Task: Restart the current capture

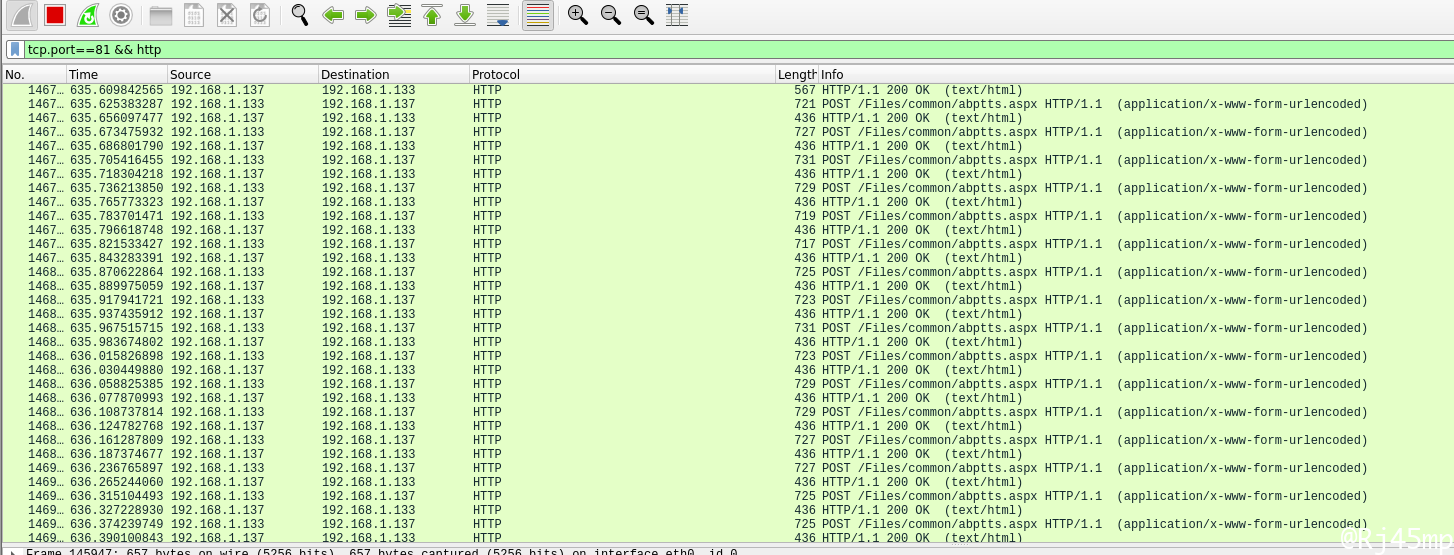Action: [88, 15]
